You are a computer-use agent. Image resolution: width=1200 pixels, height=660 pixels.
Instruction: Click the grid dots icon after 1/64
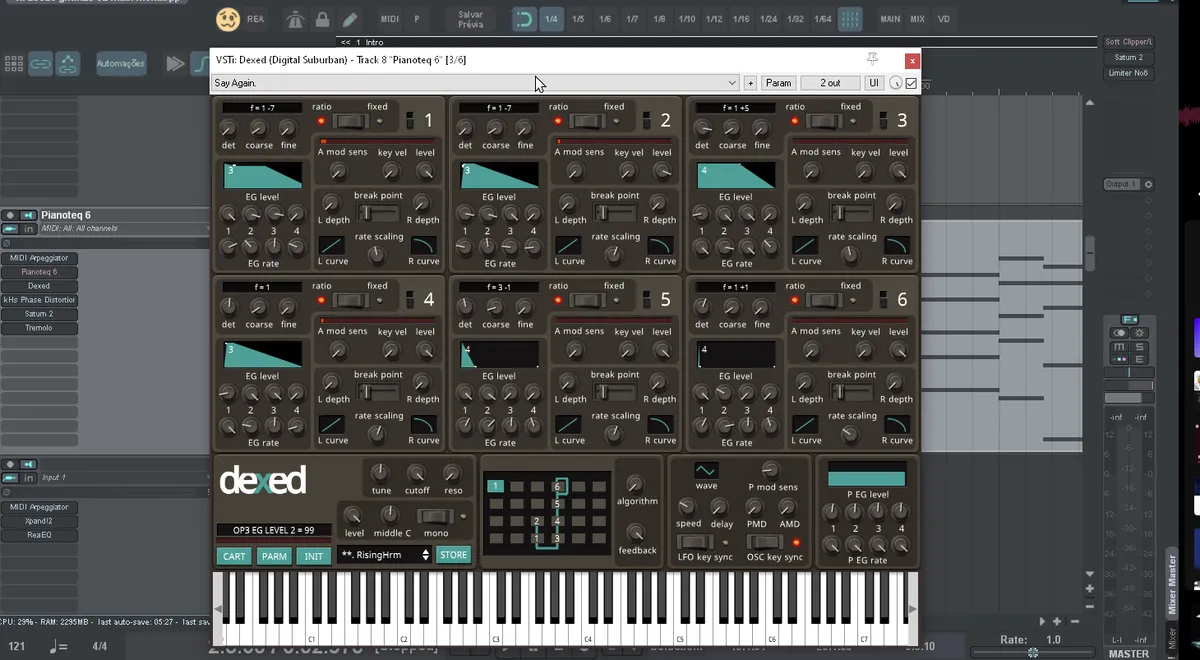click(849, 19)
